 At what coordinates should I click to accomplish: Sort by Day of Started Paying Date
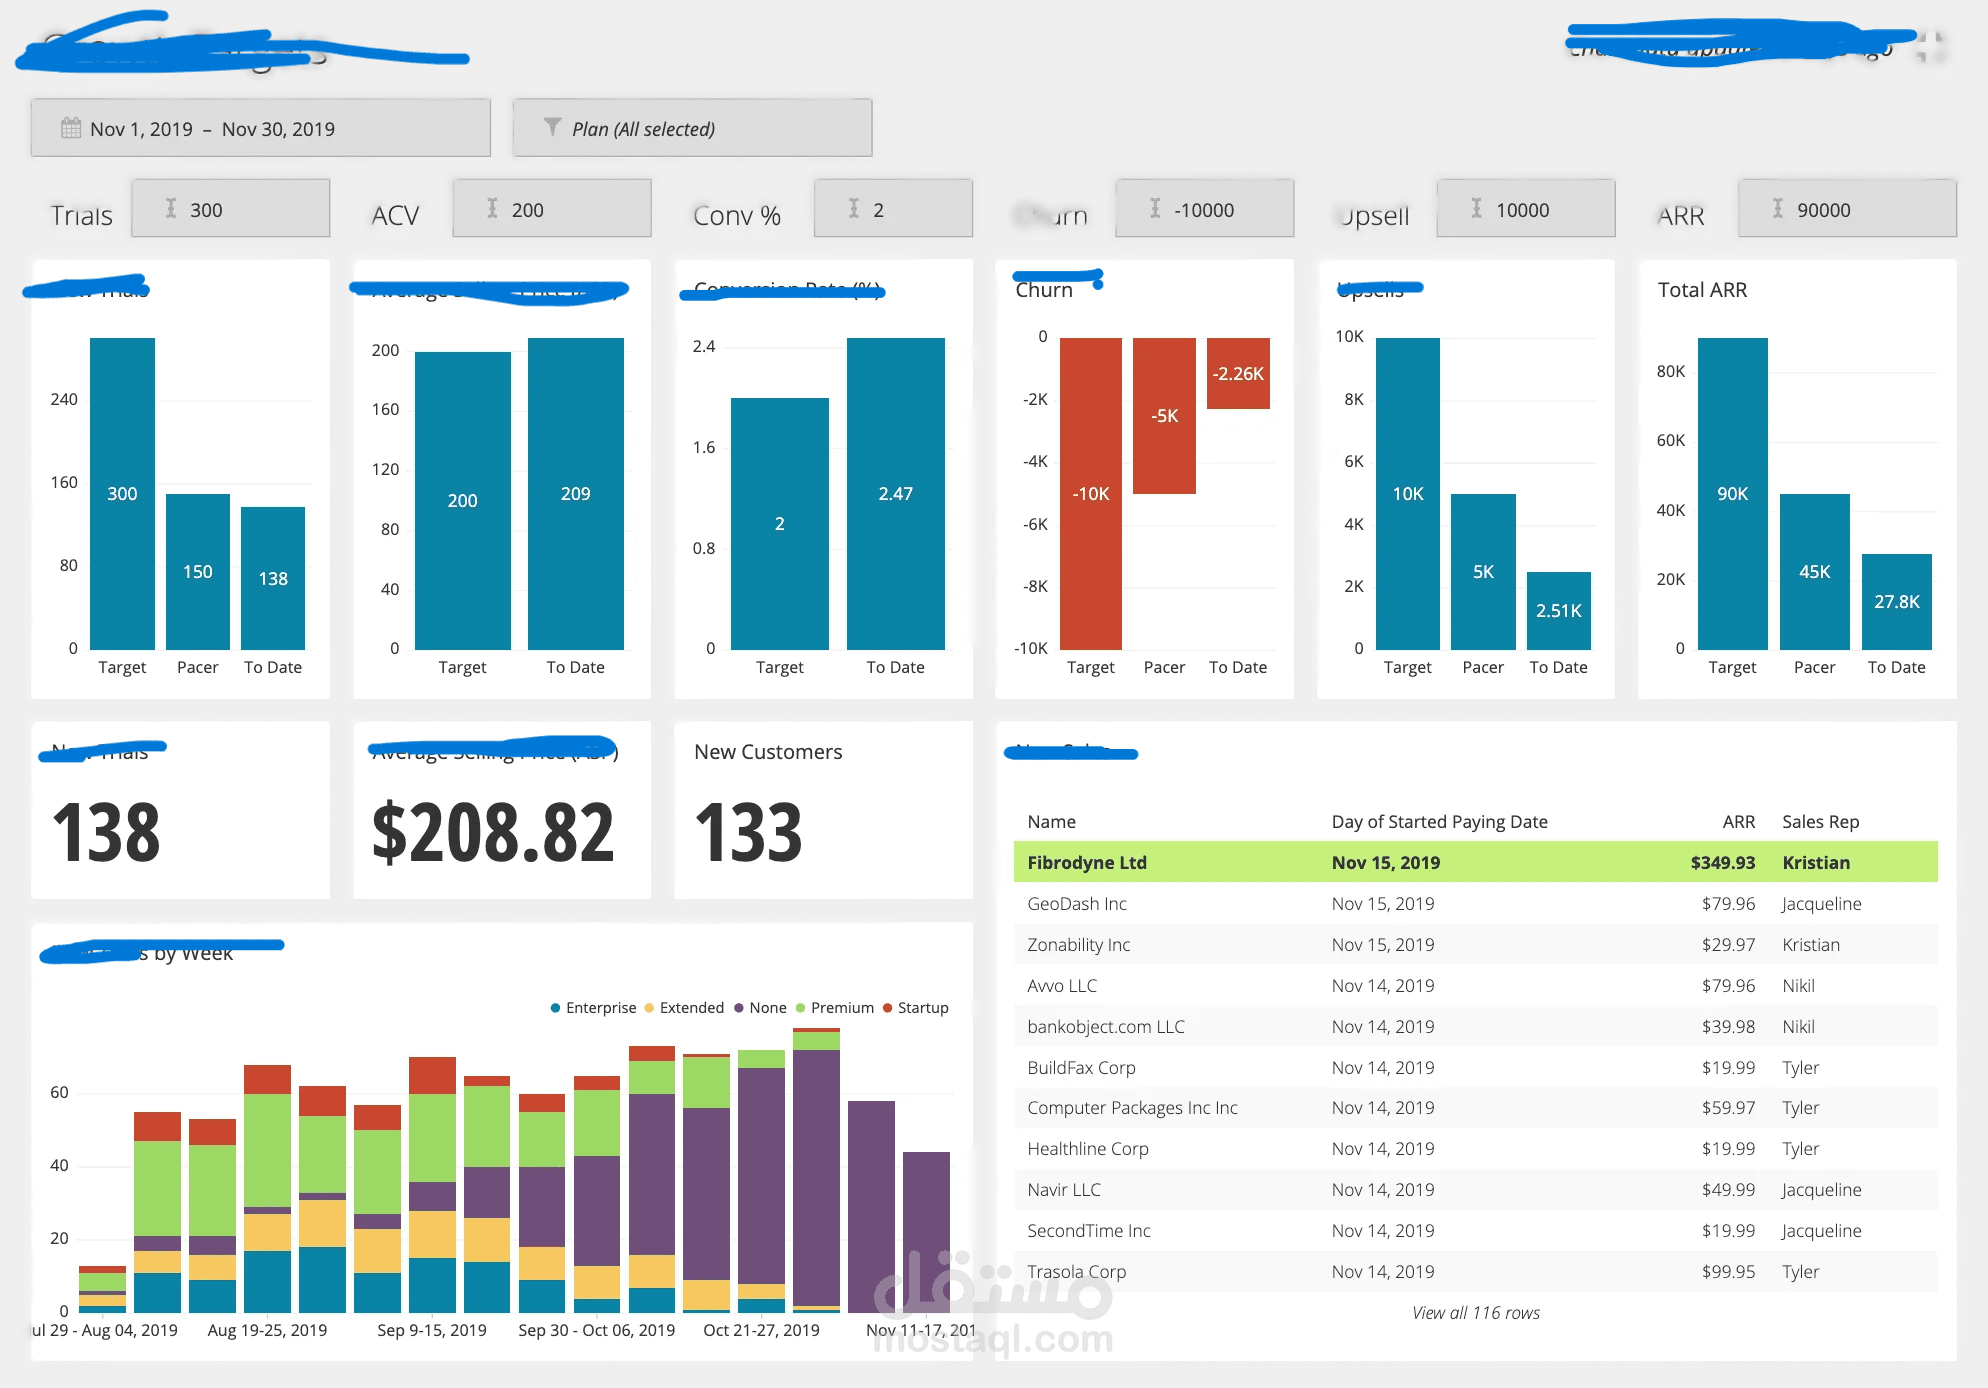(x=1439, y=822)
